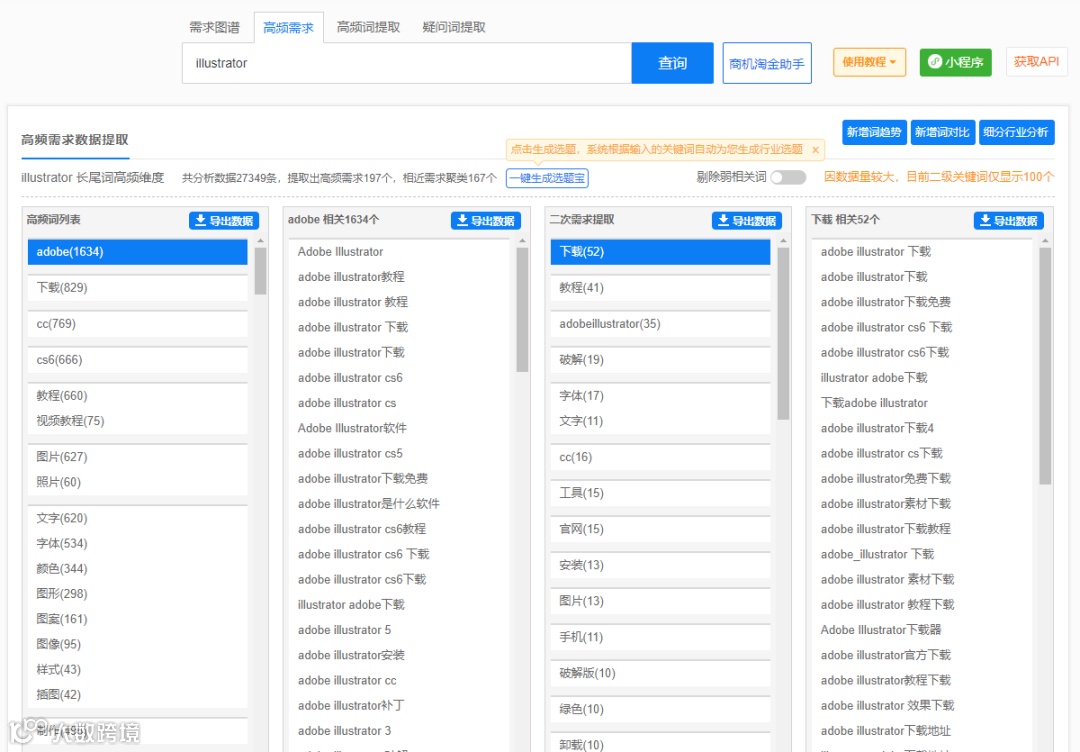Image resolution: width=1080 pixels, height=752 pixels.
Task: Select cs6(666) in the high-frequency list
Action: pyautogui.click(x=138, y=359)
